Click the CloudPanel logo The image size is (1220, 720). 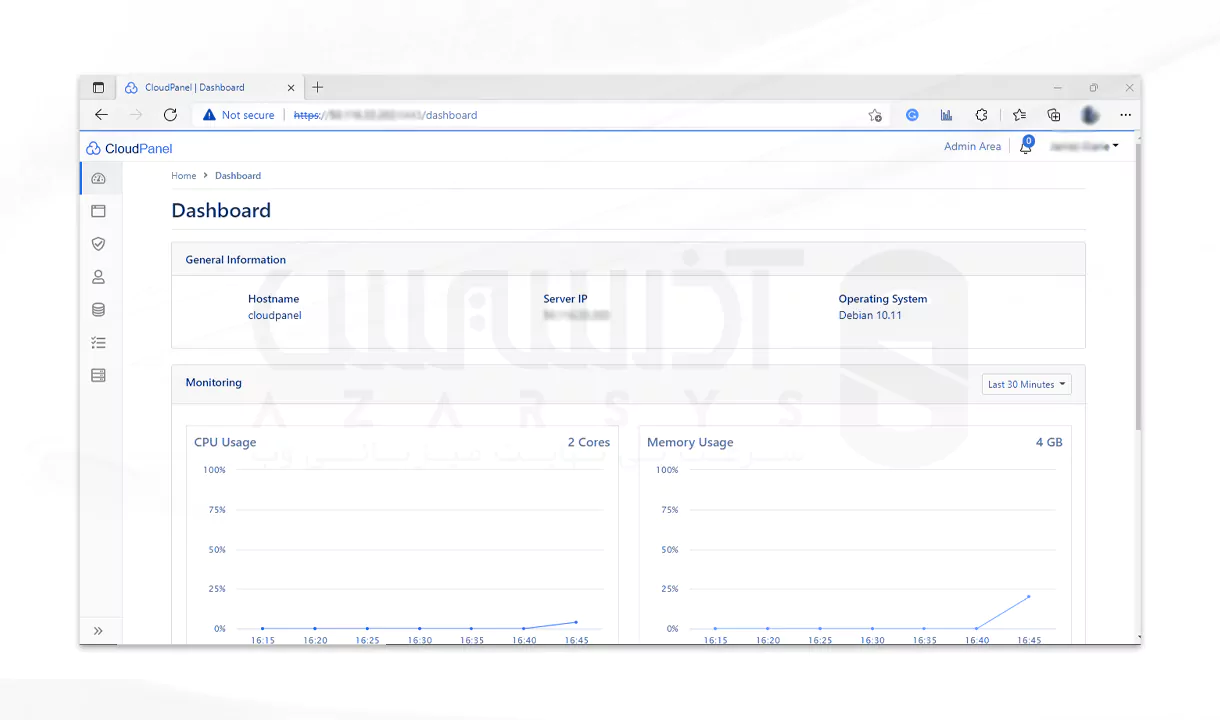click(129, 148)
